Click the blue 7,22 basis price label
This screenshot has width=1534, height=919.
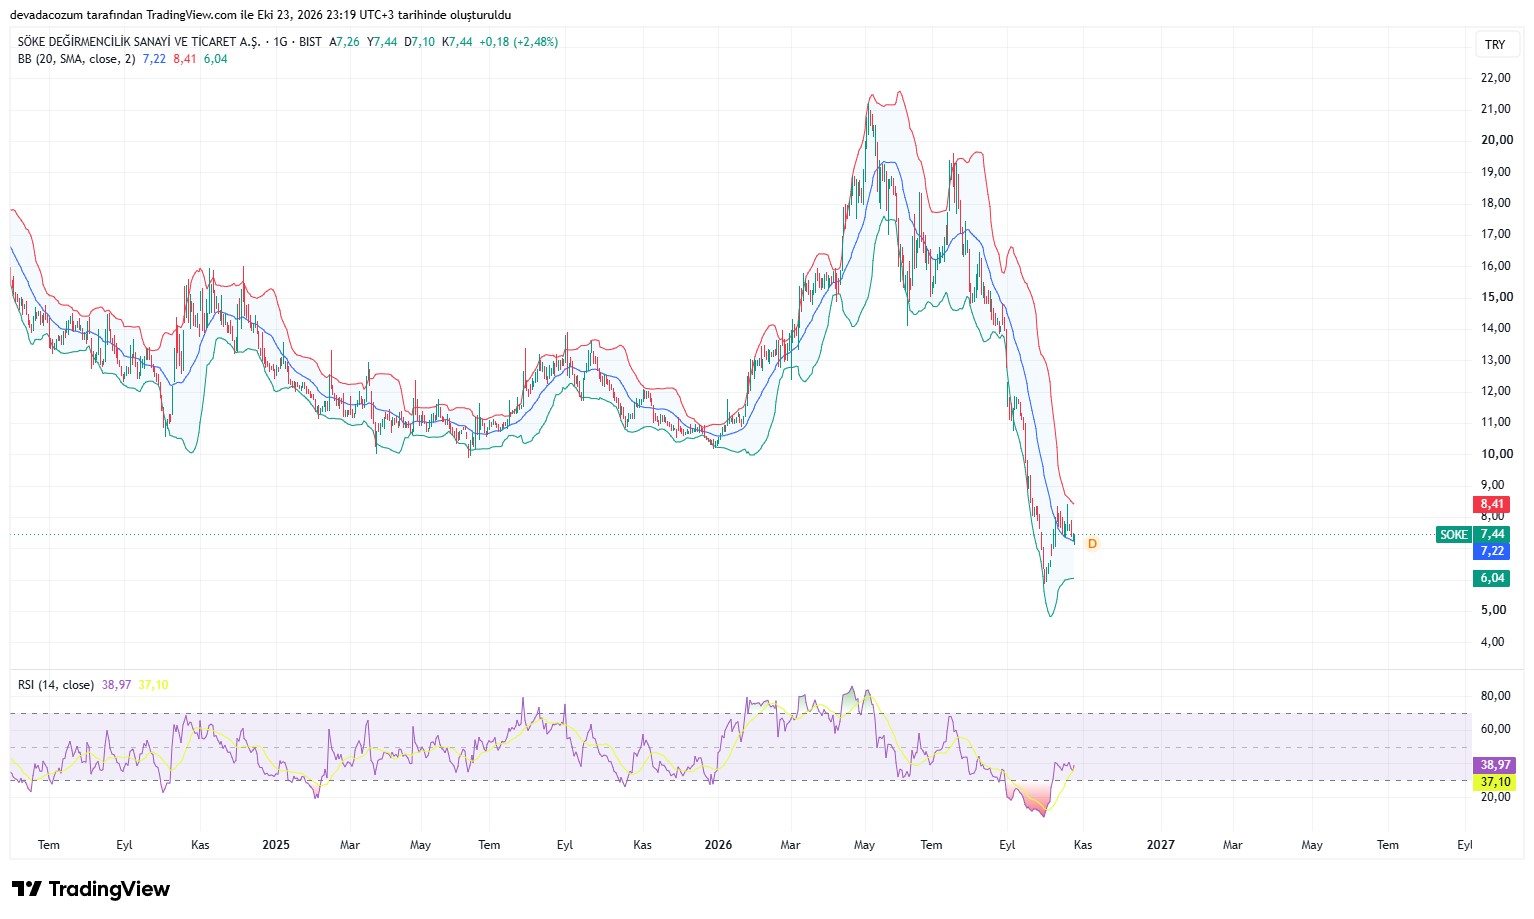[x=1492, y=551]
